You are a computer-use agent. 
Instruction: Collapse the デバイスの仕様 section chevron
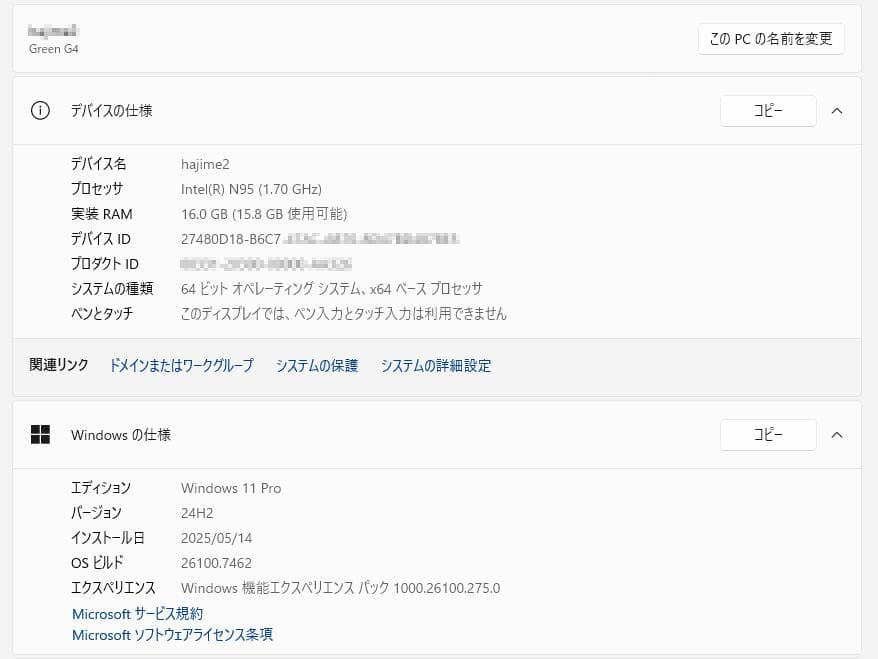click(837, 111)
